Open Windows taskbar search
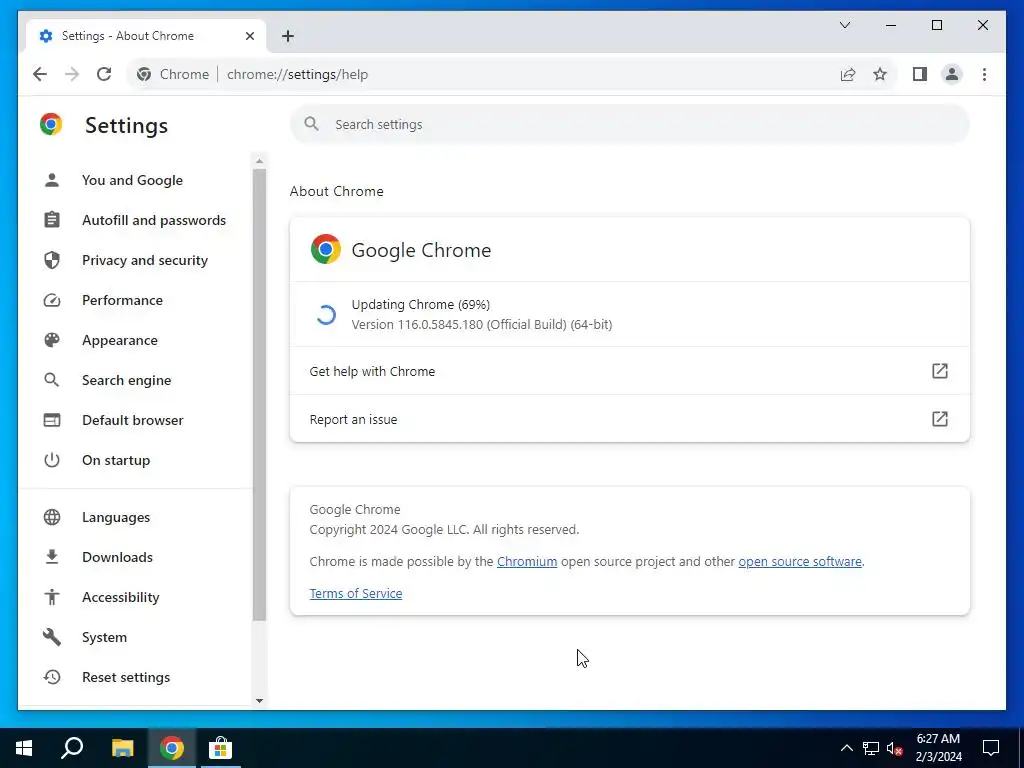The height and width of the screenshot is (768, 1024). pyautogui.click(x=72, y=748)
